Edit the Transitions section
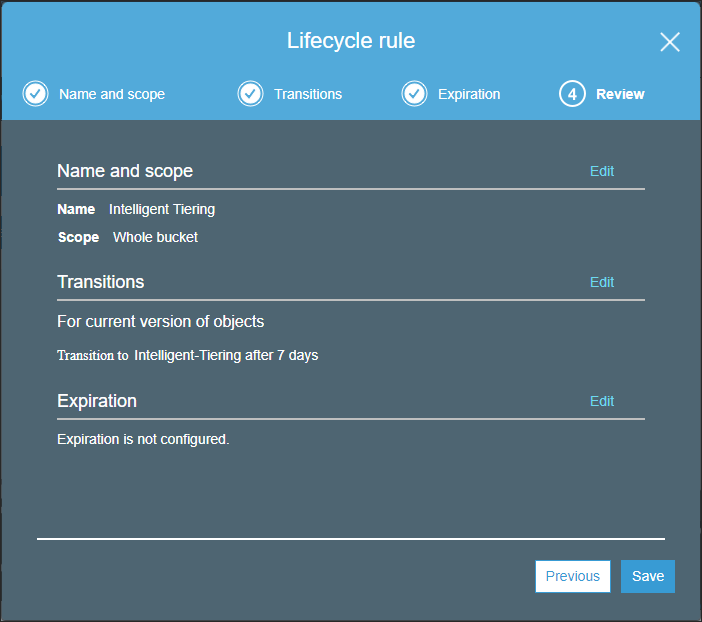 602,282
